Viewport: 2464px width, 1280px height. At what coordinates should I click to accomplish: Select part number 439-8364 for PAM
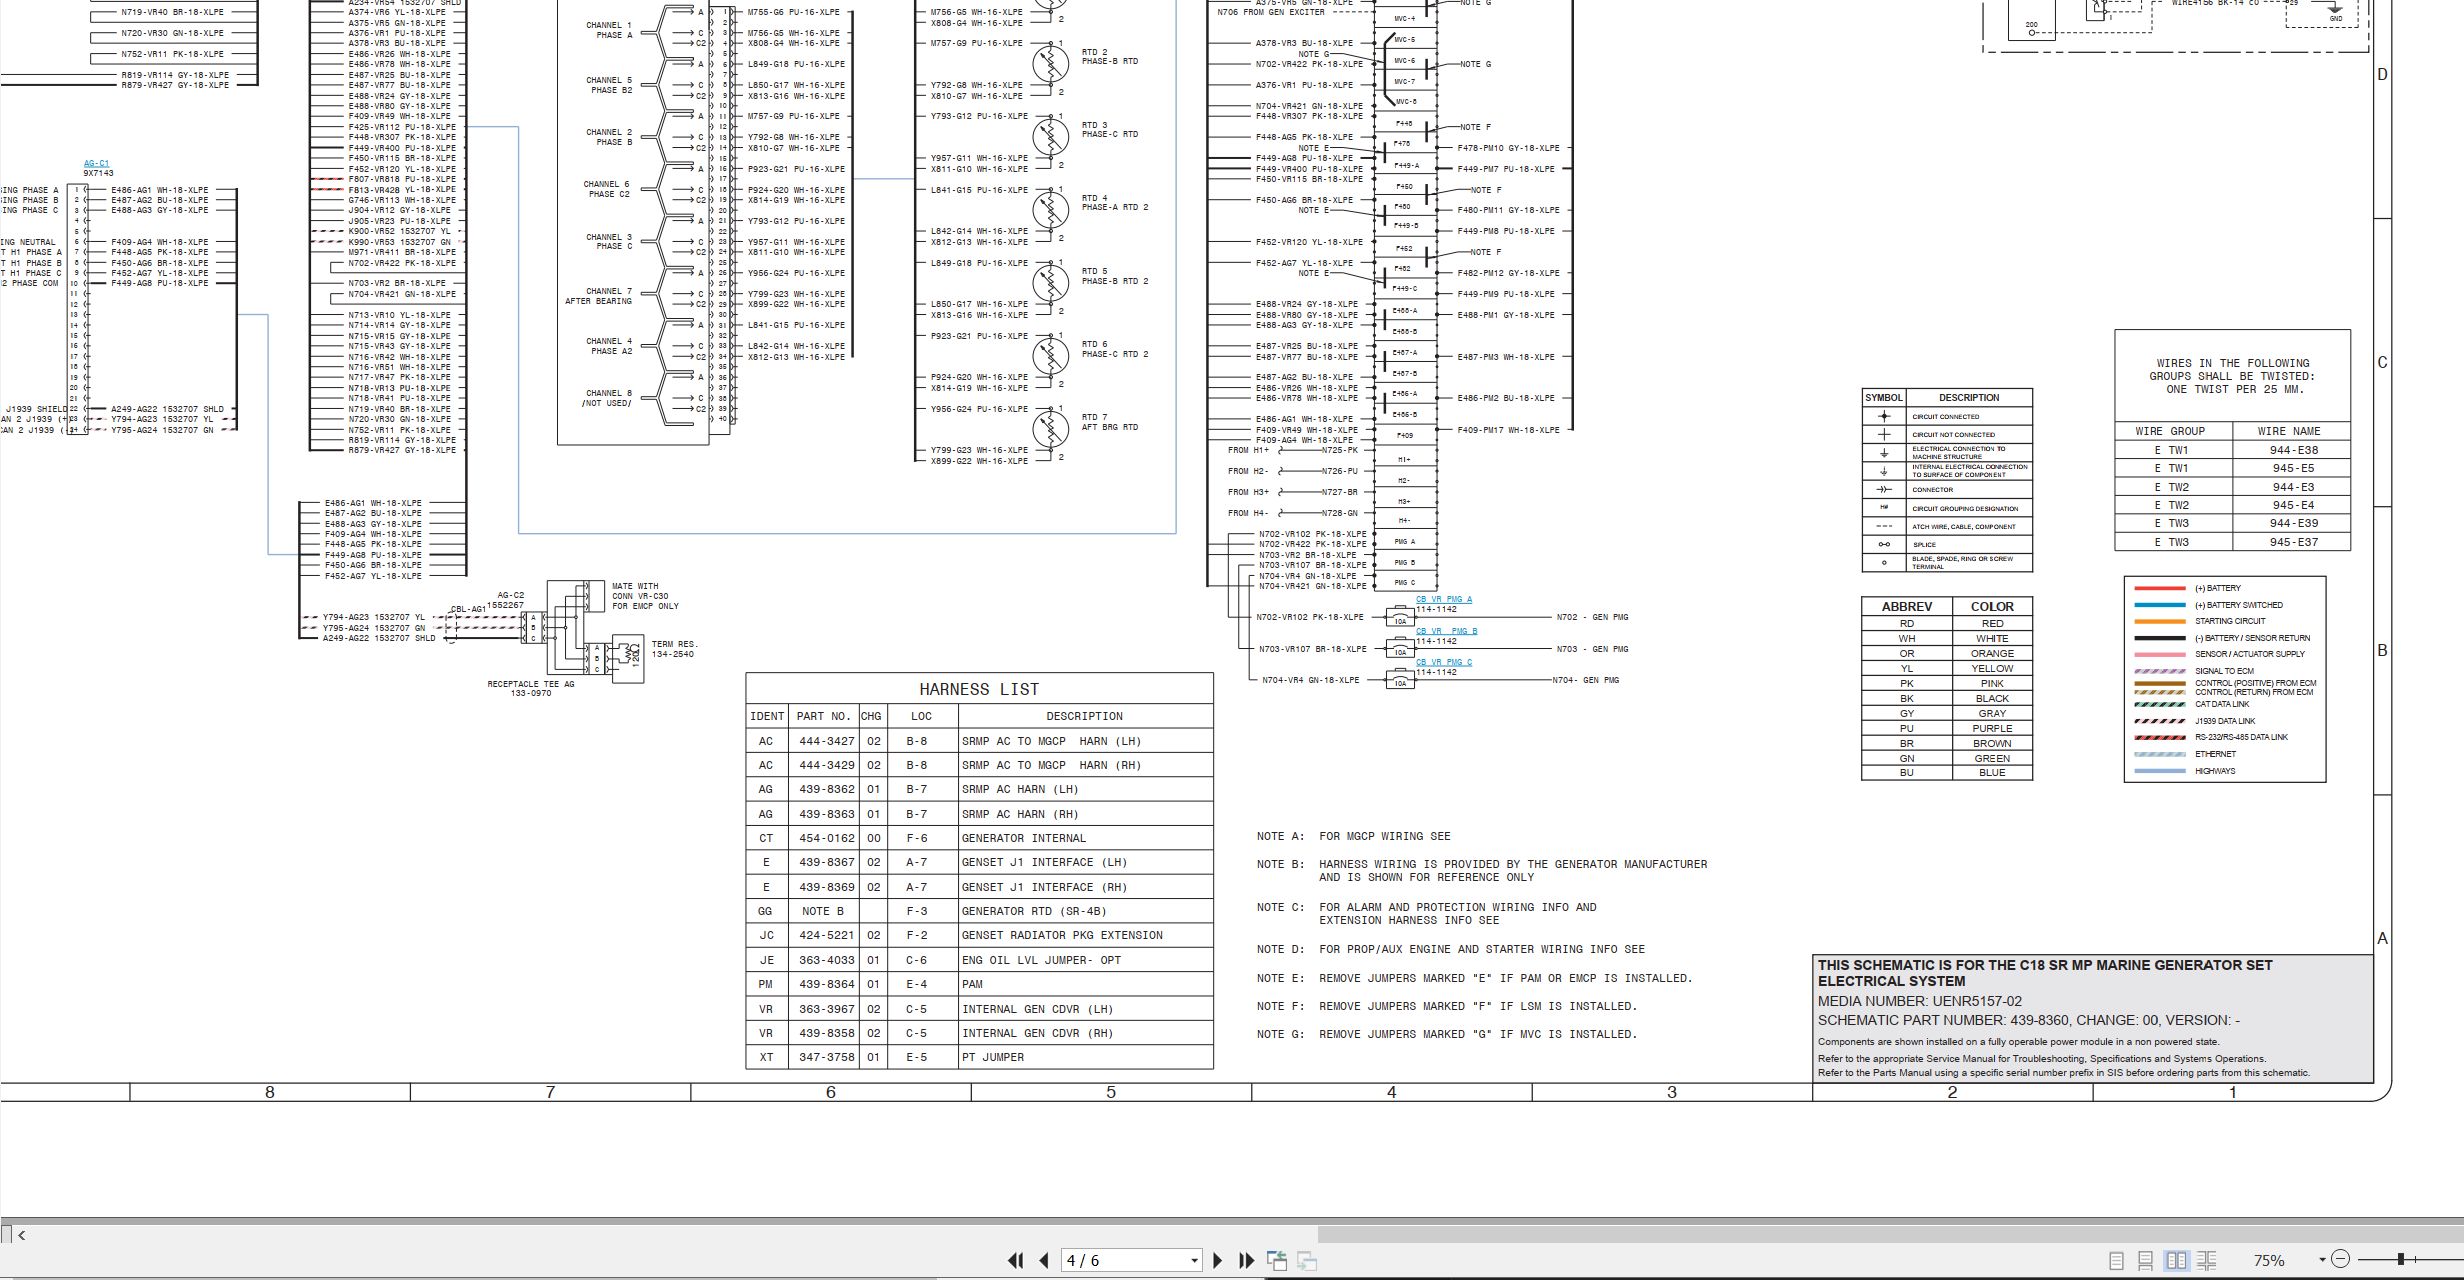coord(826,984)
